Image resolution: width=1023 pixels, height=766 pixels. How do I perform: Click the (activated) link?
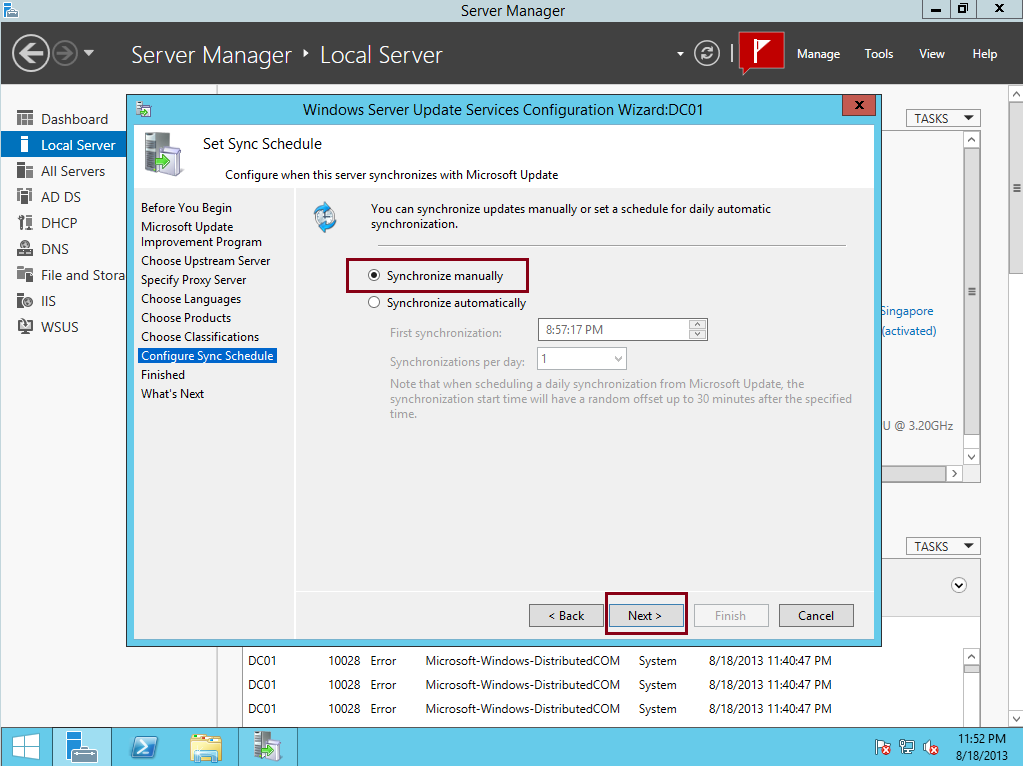click(x=909, y=331)
